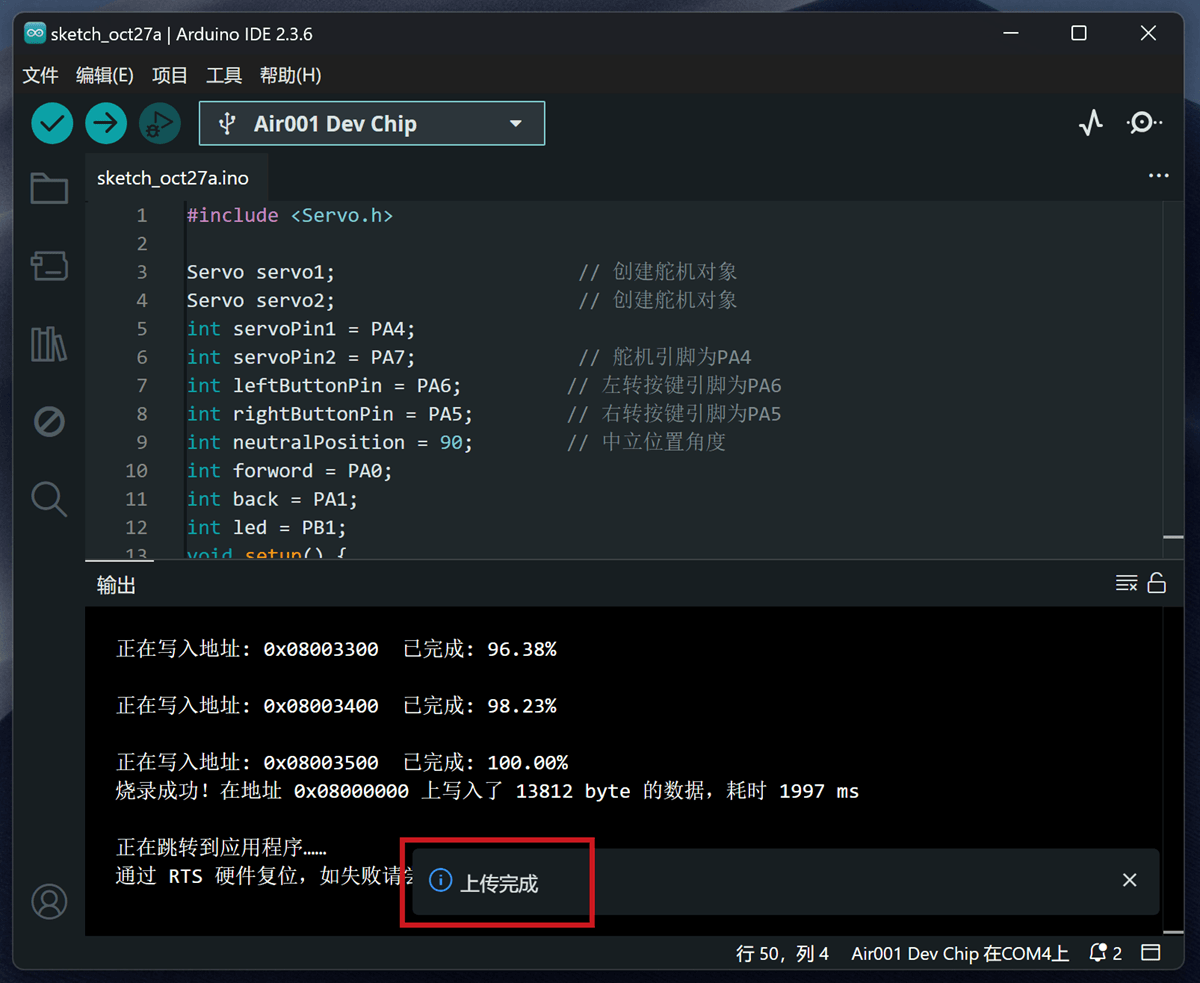Image resolution: width=1200 pixels, height=983 pixels.
Task: Click Air001 Dev Chip 在COM4上 status
Action: 960,954
